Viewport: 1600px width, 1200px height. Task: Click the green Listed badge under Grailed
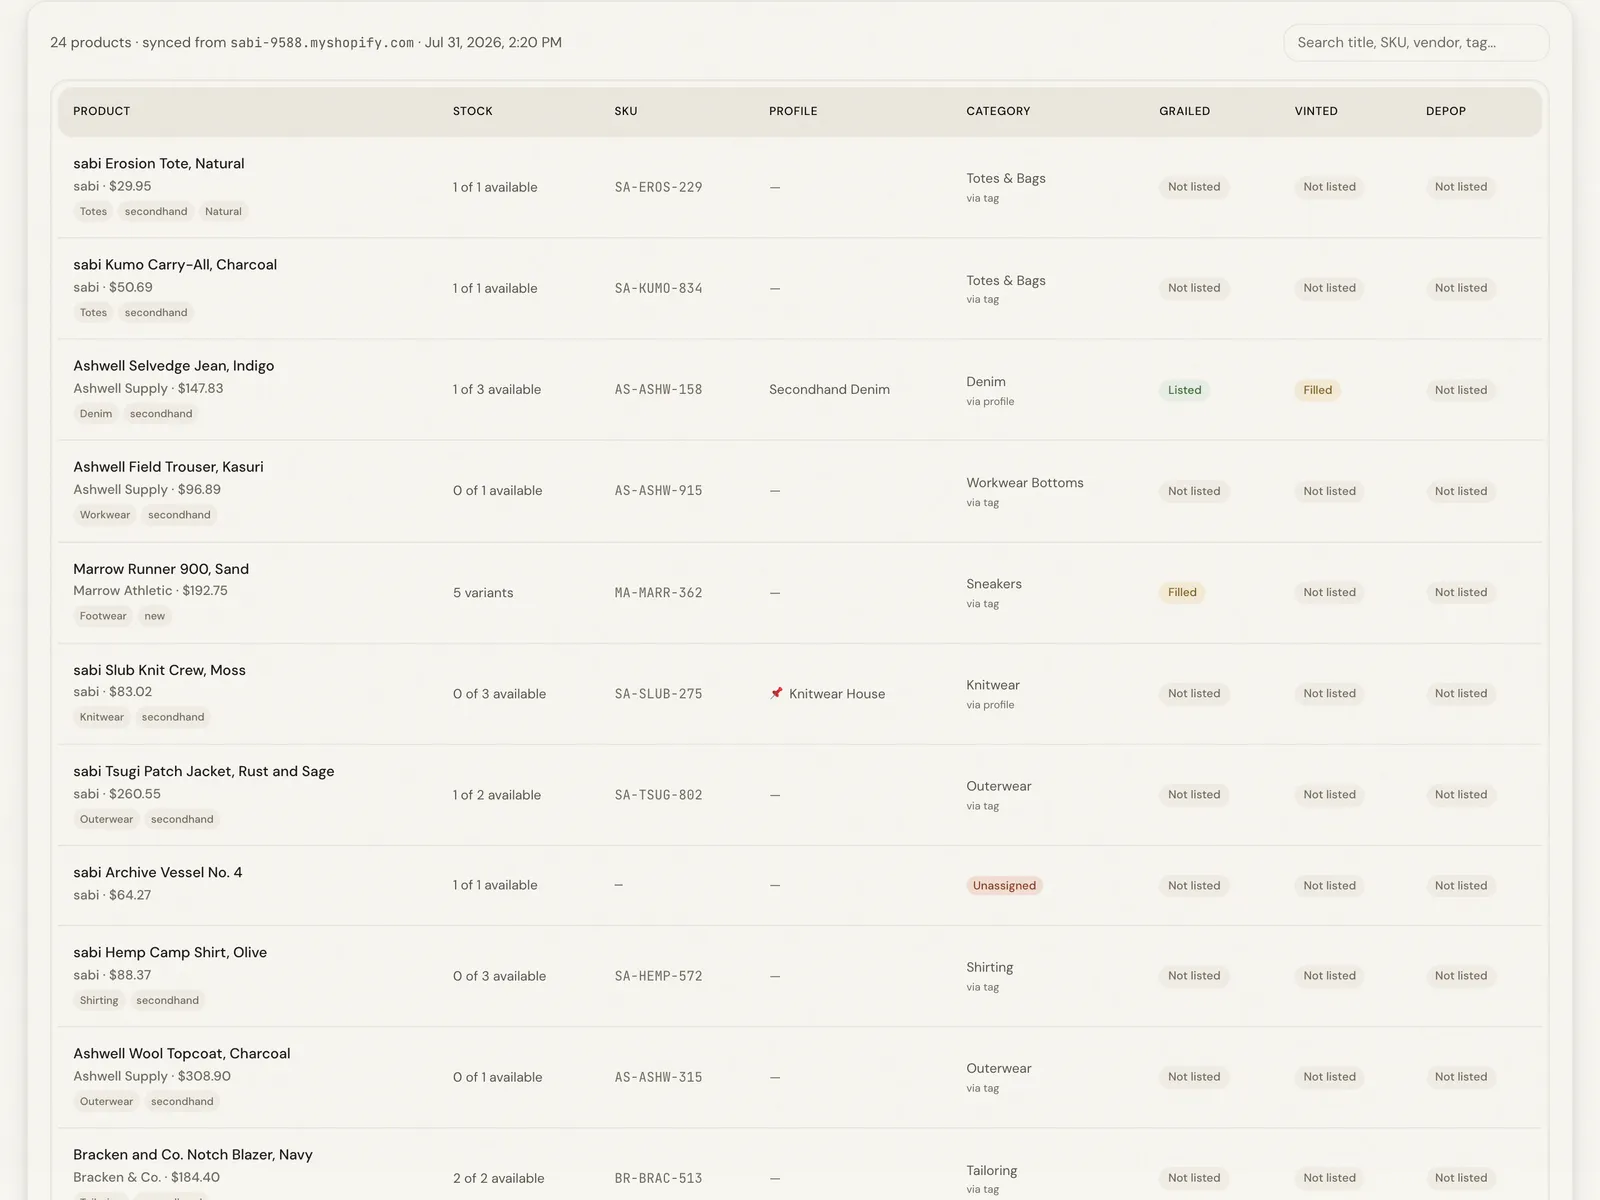[1185, 390]
